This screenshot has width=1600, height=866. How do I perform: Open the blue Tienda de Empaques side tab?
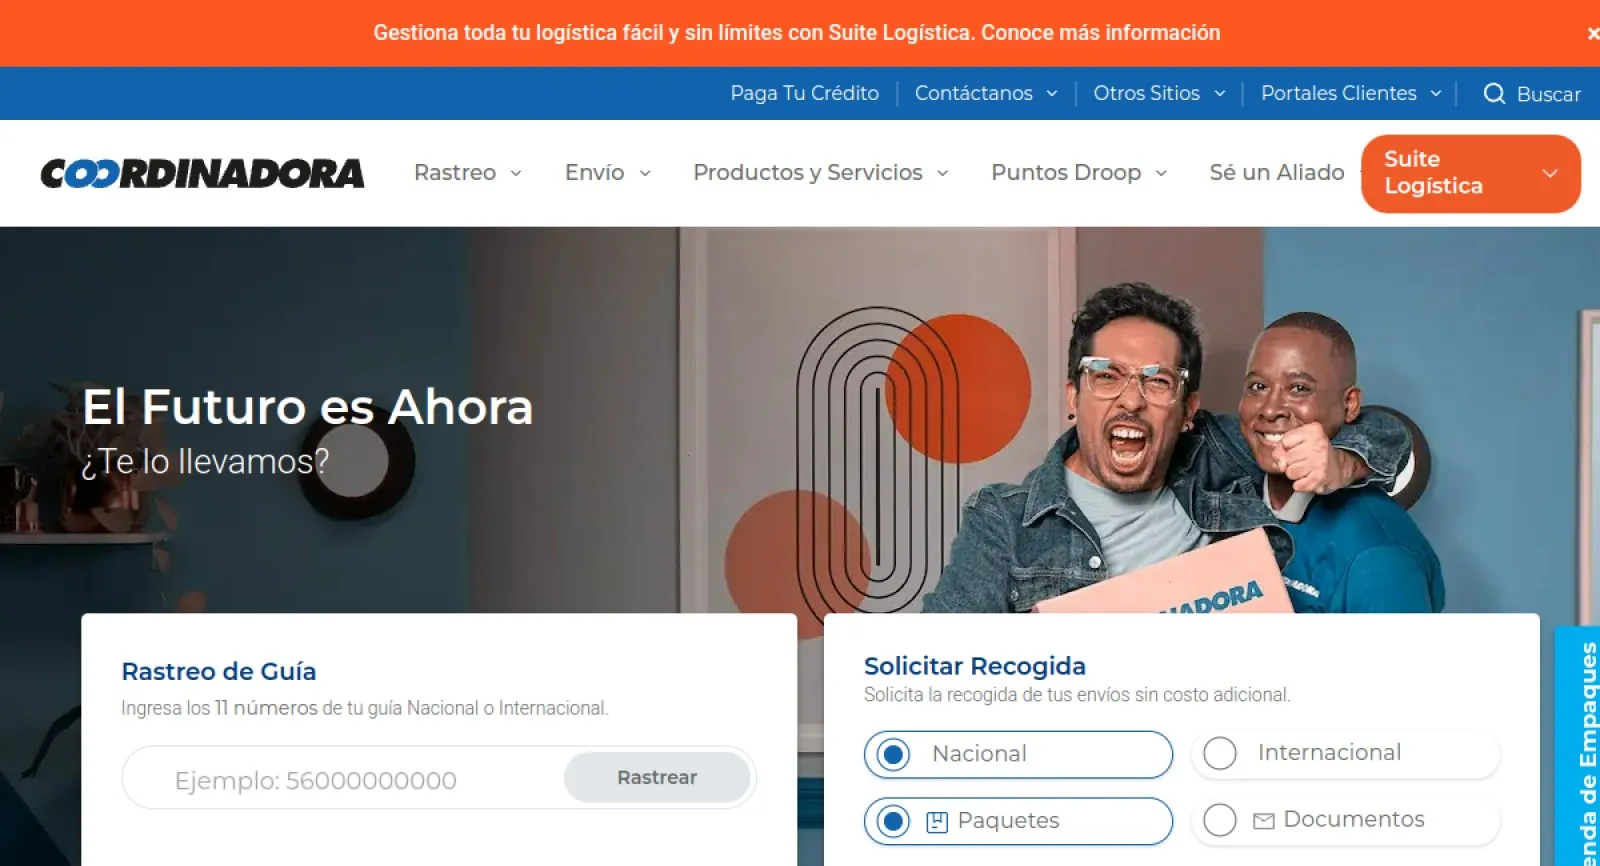pos(1578,746)
